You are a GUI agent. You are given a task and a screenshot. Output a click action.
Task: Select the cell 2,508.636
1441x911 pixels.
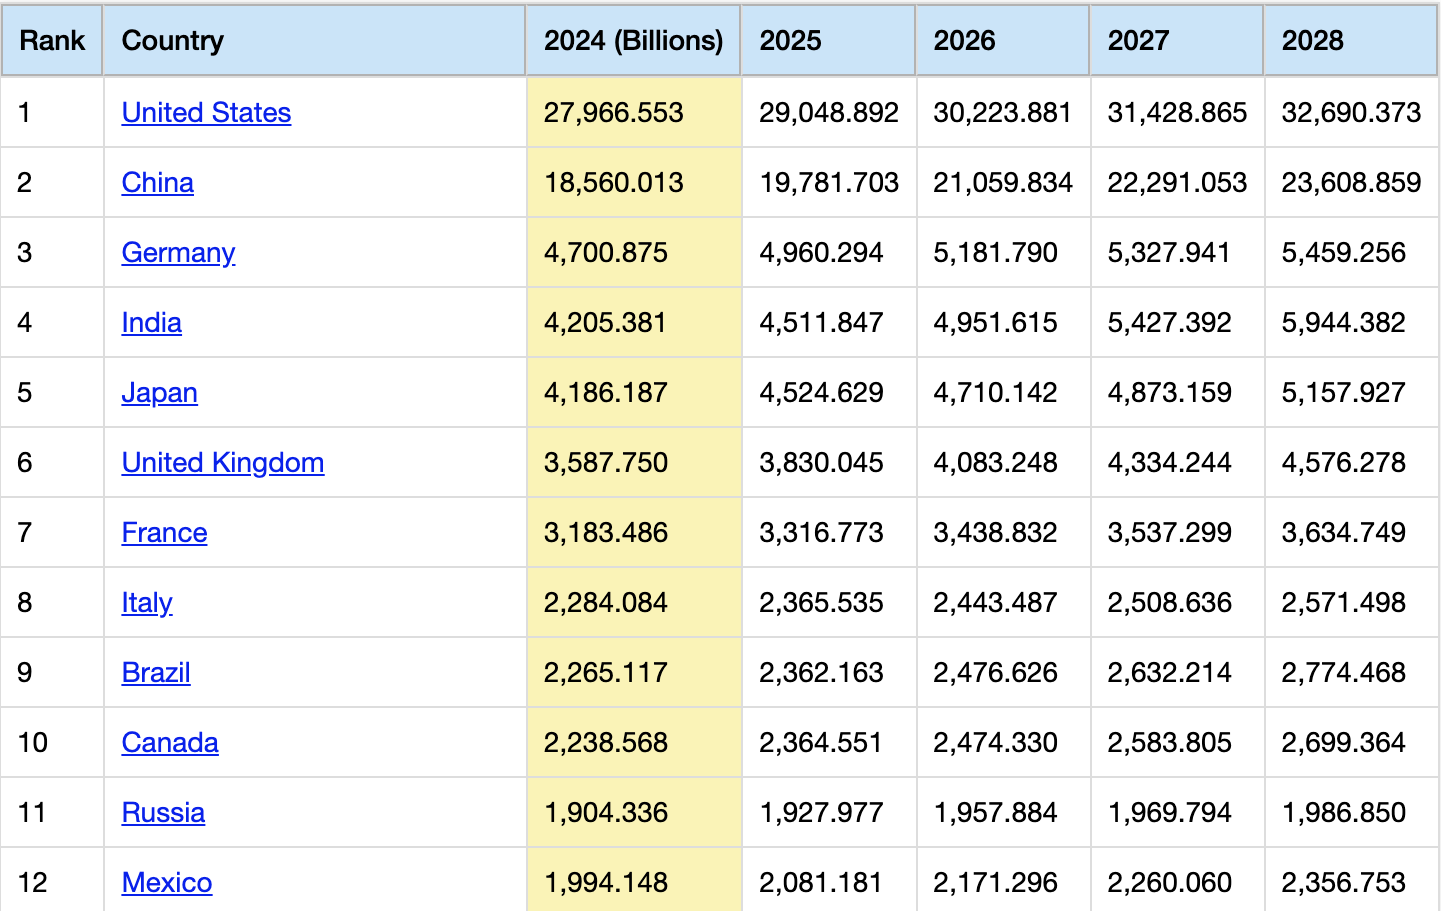(1177, 603)
